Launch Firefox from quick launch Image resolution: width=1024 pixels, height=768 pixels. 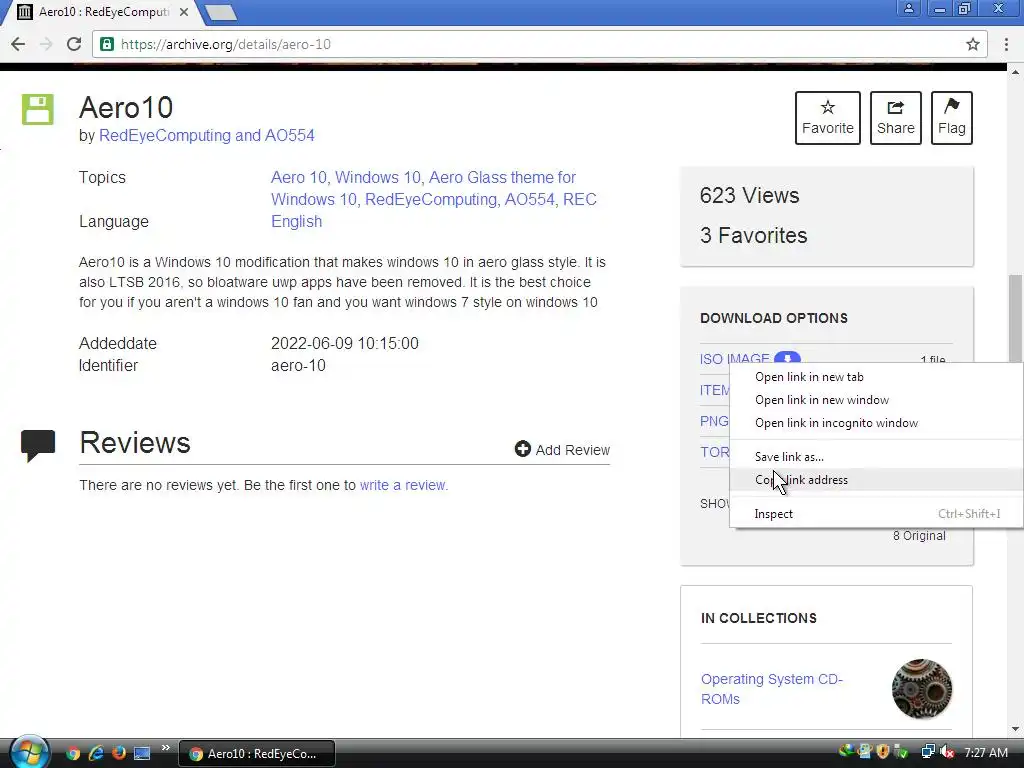coord(118,753)
